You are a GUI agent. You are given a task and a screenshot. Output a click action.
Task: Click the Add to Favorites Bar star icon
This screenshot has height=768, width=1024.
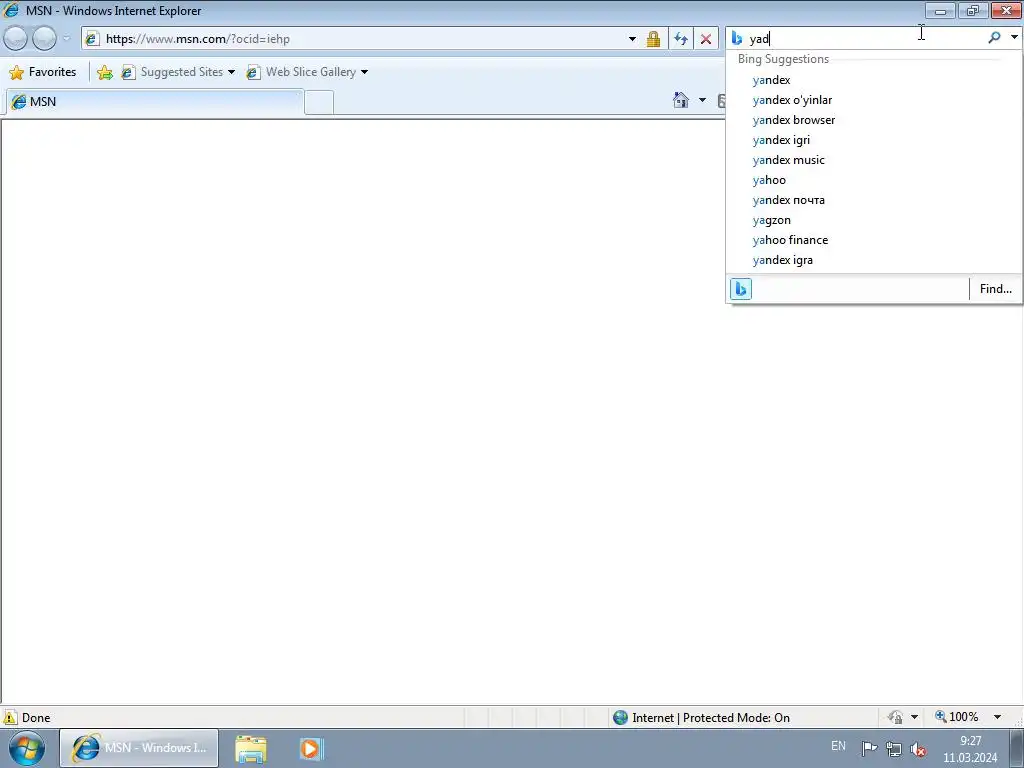[104, 72]
